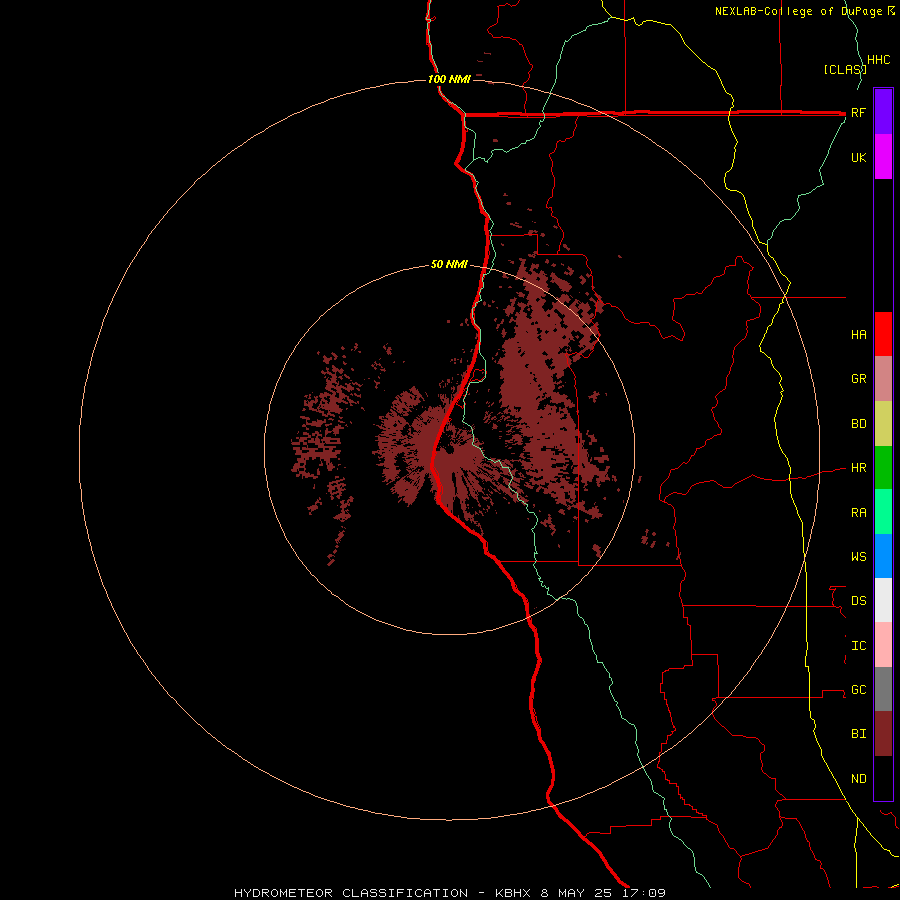Click the NEXLAB-College of DuPage credit text
900x900 pixels.
click(801, 11)
